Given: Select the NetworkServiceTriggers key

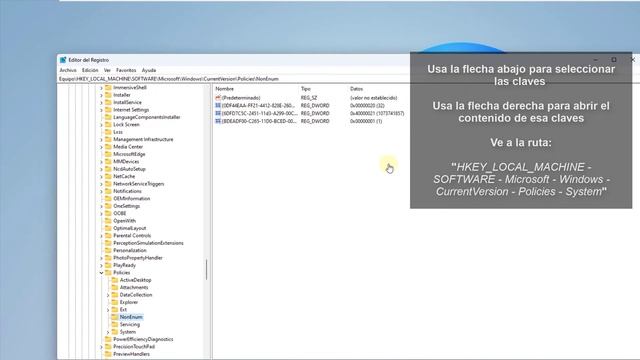Looking at the screenshot, I should click(x=138, y=184).
